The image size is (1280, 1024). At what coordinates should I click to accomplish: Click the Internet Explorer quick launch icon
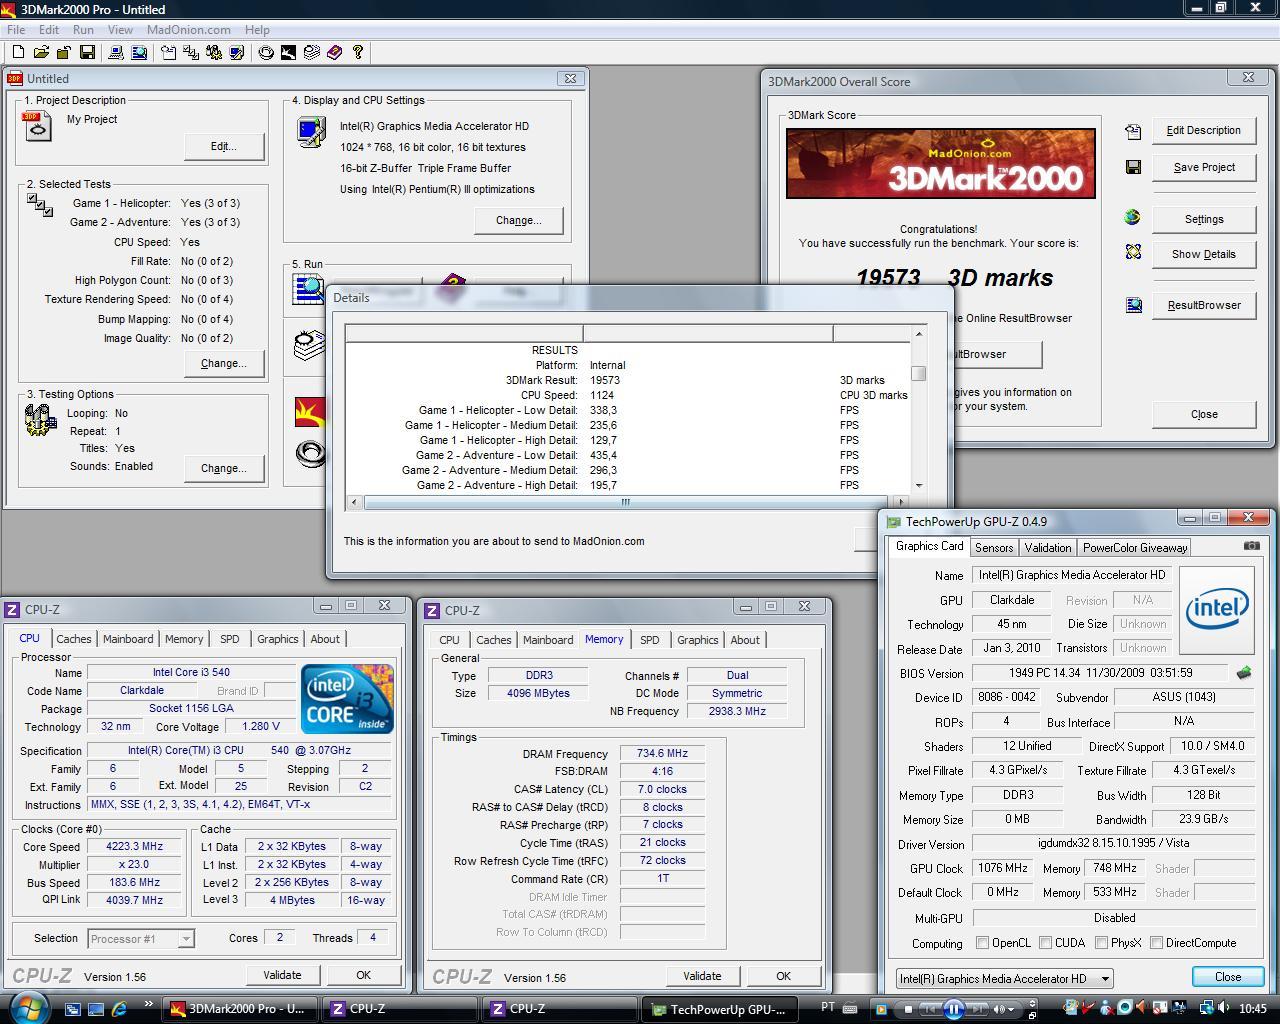[x=119, y=1009]
